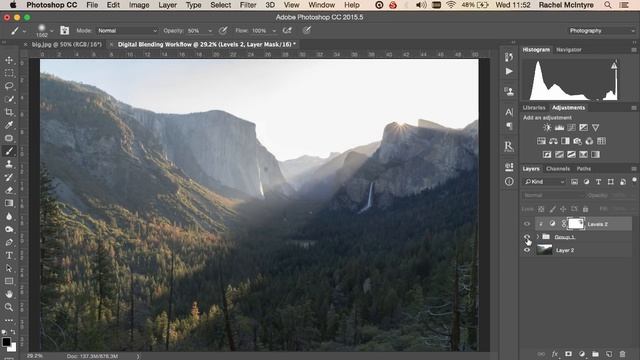Switch to the Libraries tab
The image size is (640, 360).
click(x=534, y=108)
